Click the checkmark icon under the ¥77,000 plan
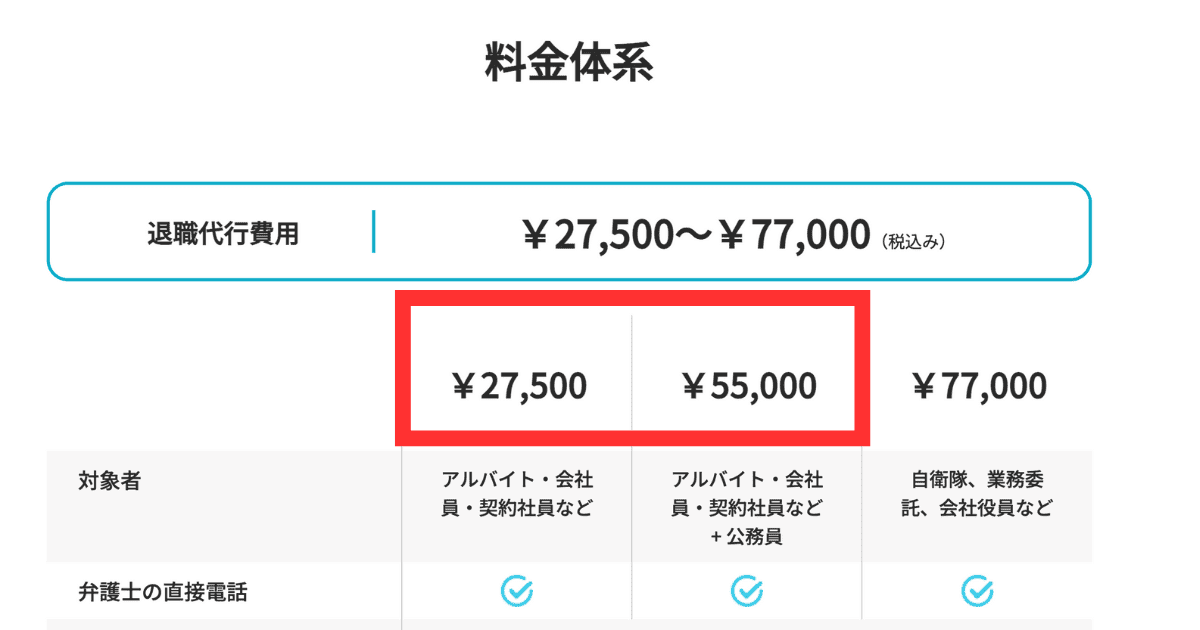The width and height of the screenshot is (1200, 630). [x=977, y=591]
